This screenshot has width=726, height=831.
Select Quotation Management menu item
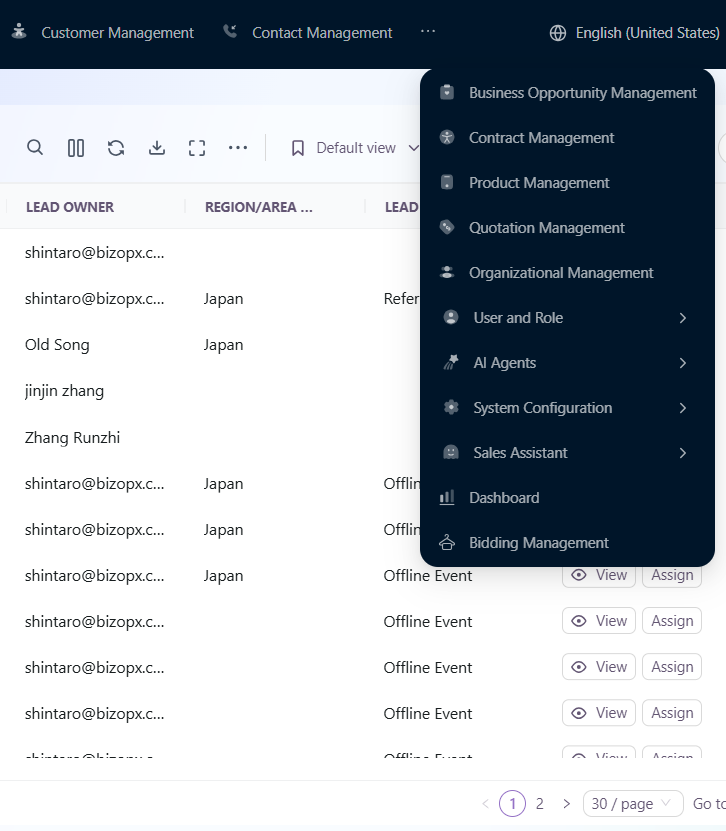coord(567,228)
